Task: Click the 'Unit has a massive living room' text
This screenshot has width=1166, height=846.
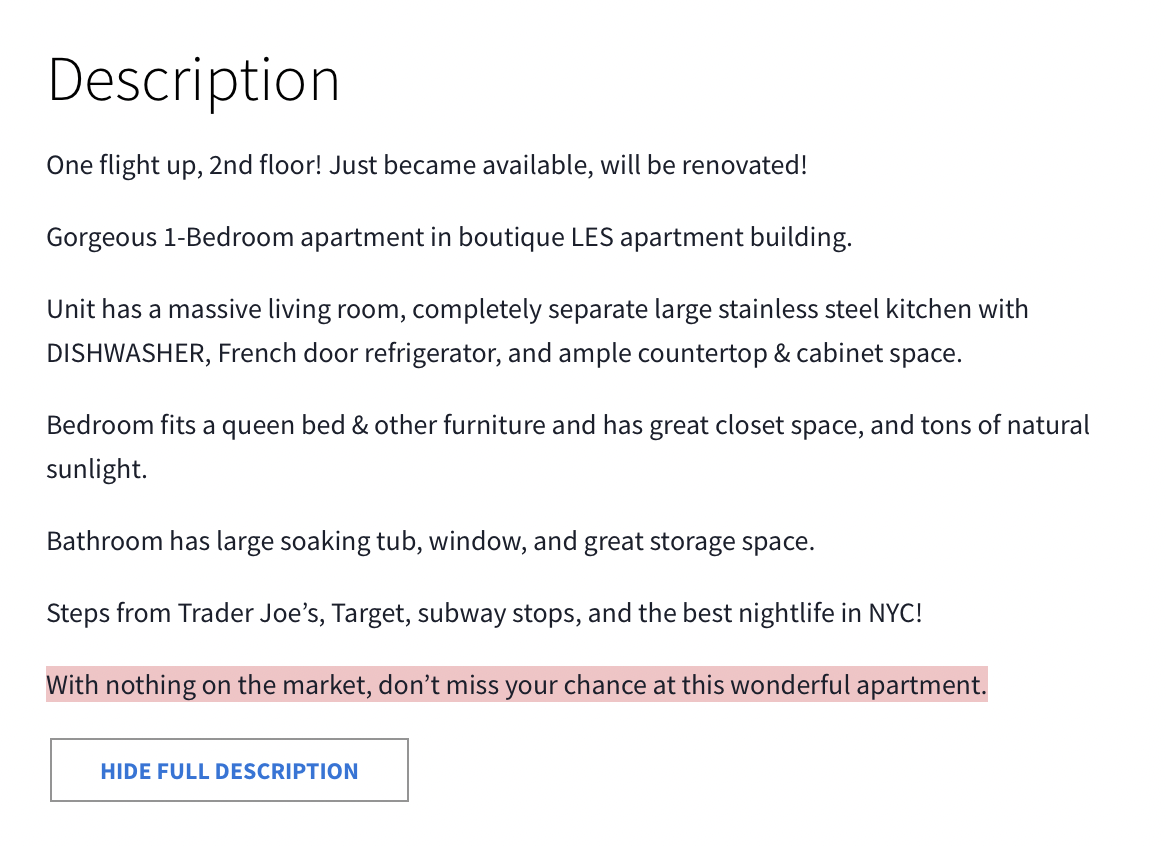Action: [x=226, y=309]
